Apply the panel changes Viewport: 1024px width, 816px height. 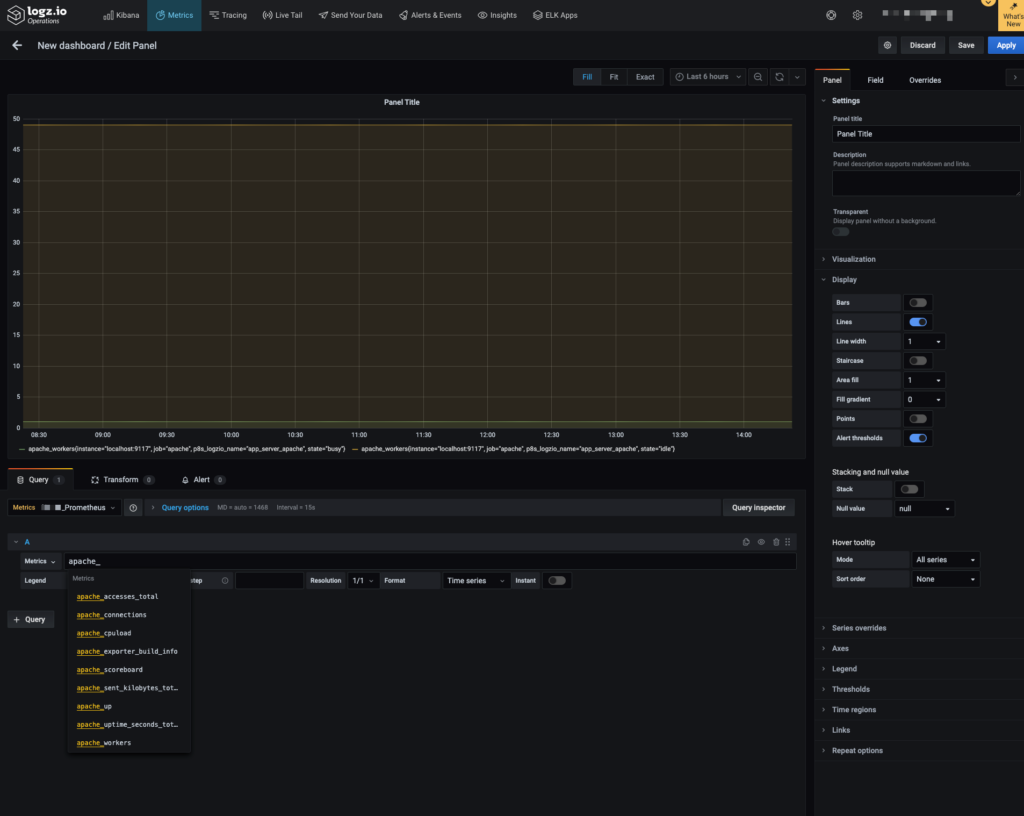(x=1006, y=45)
